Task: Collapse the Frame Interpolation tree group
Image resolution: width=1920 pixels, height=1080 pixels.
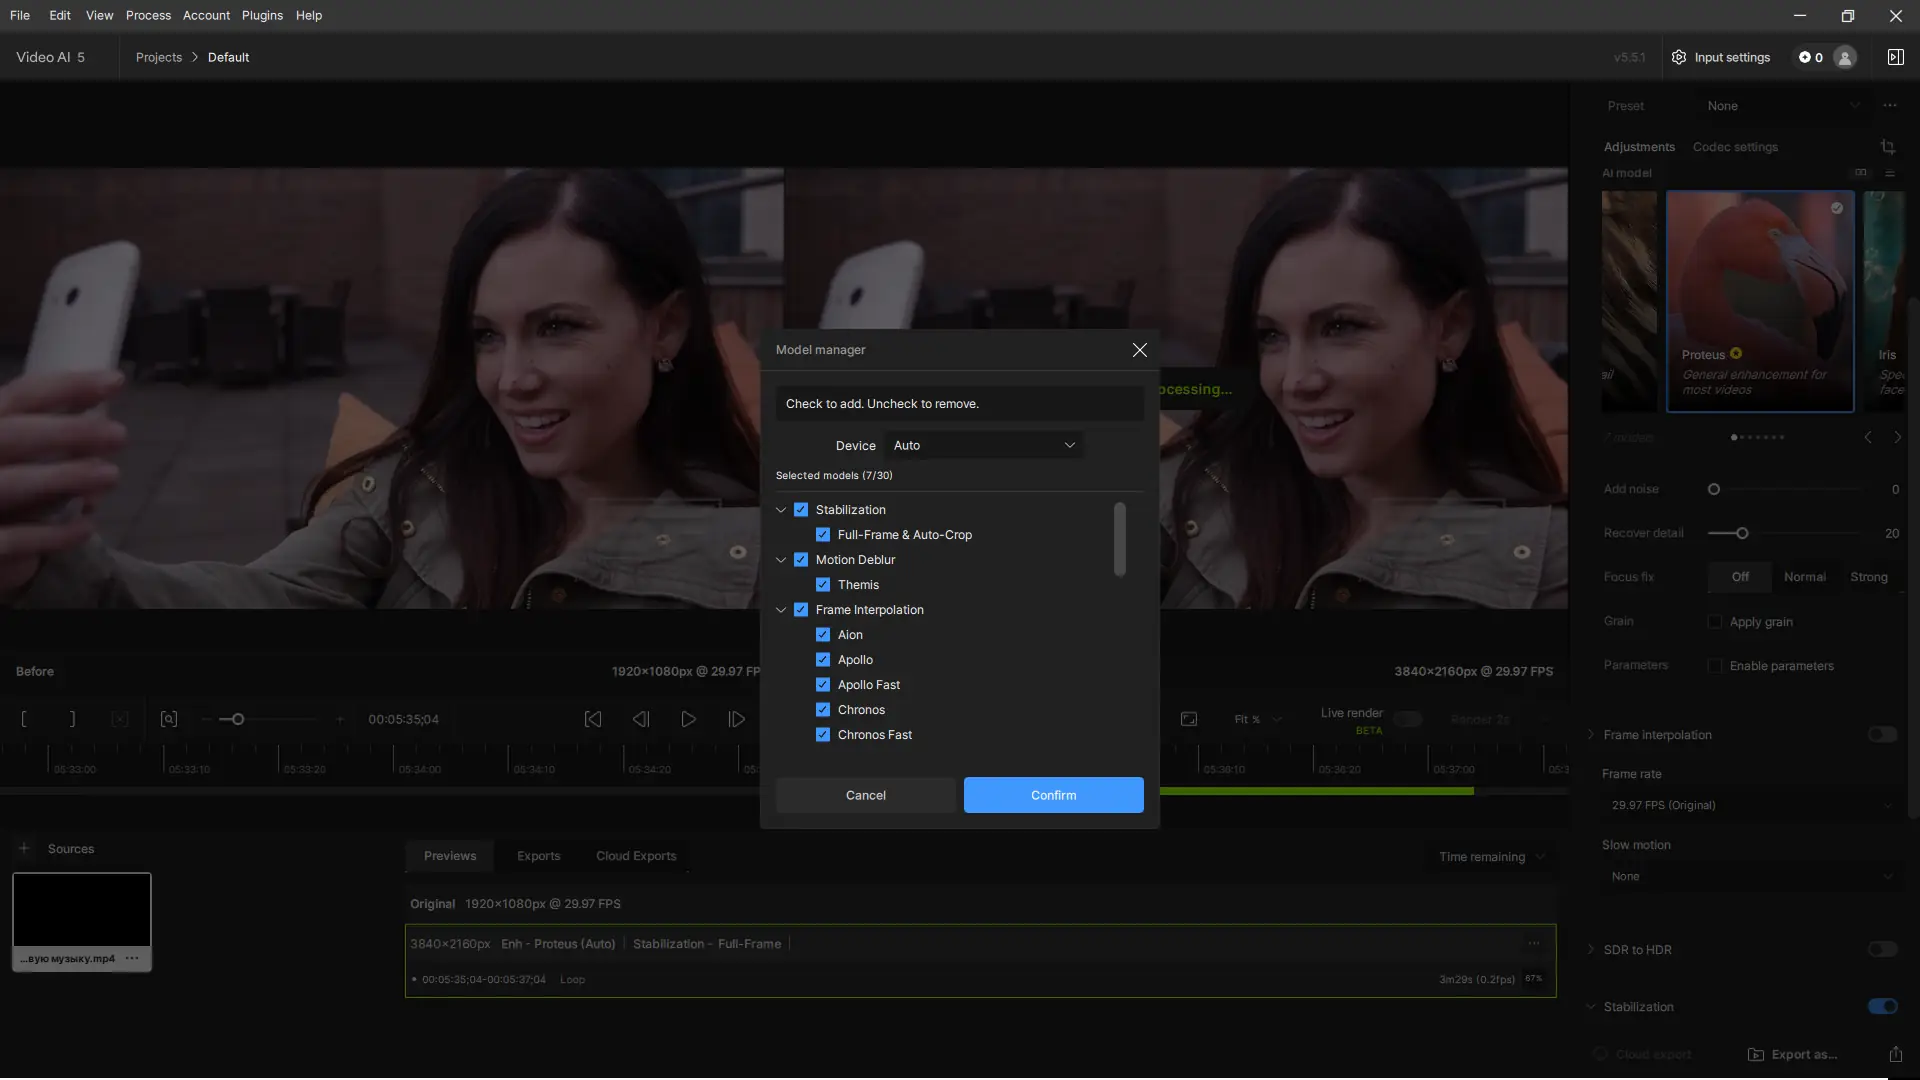Action: [x=781, y=610]
